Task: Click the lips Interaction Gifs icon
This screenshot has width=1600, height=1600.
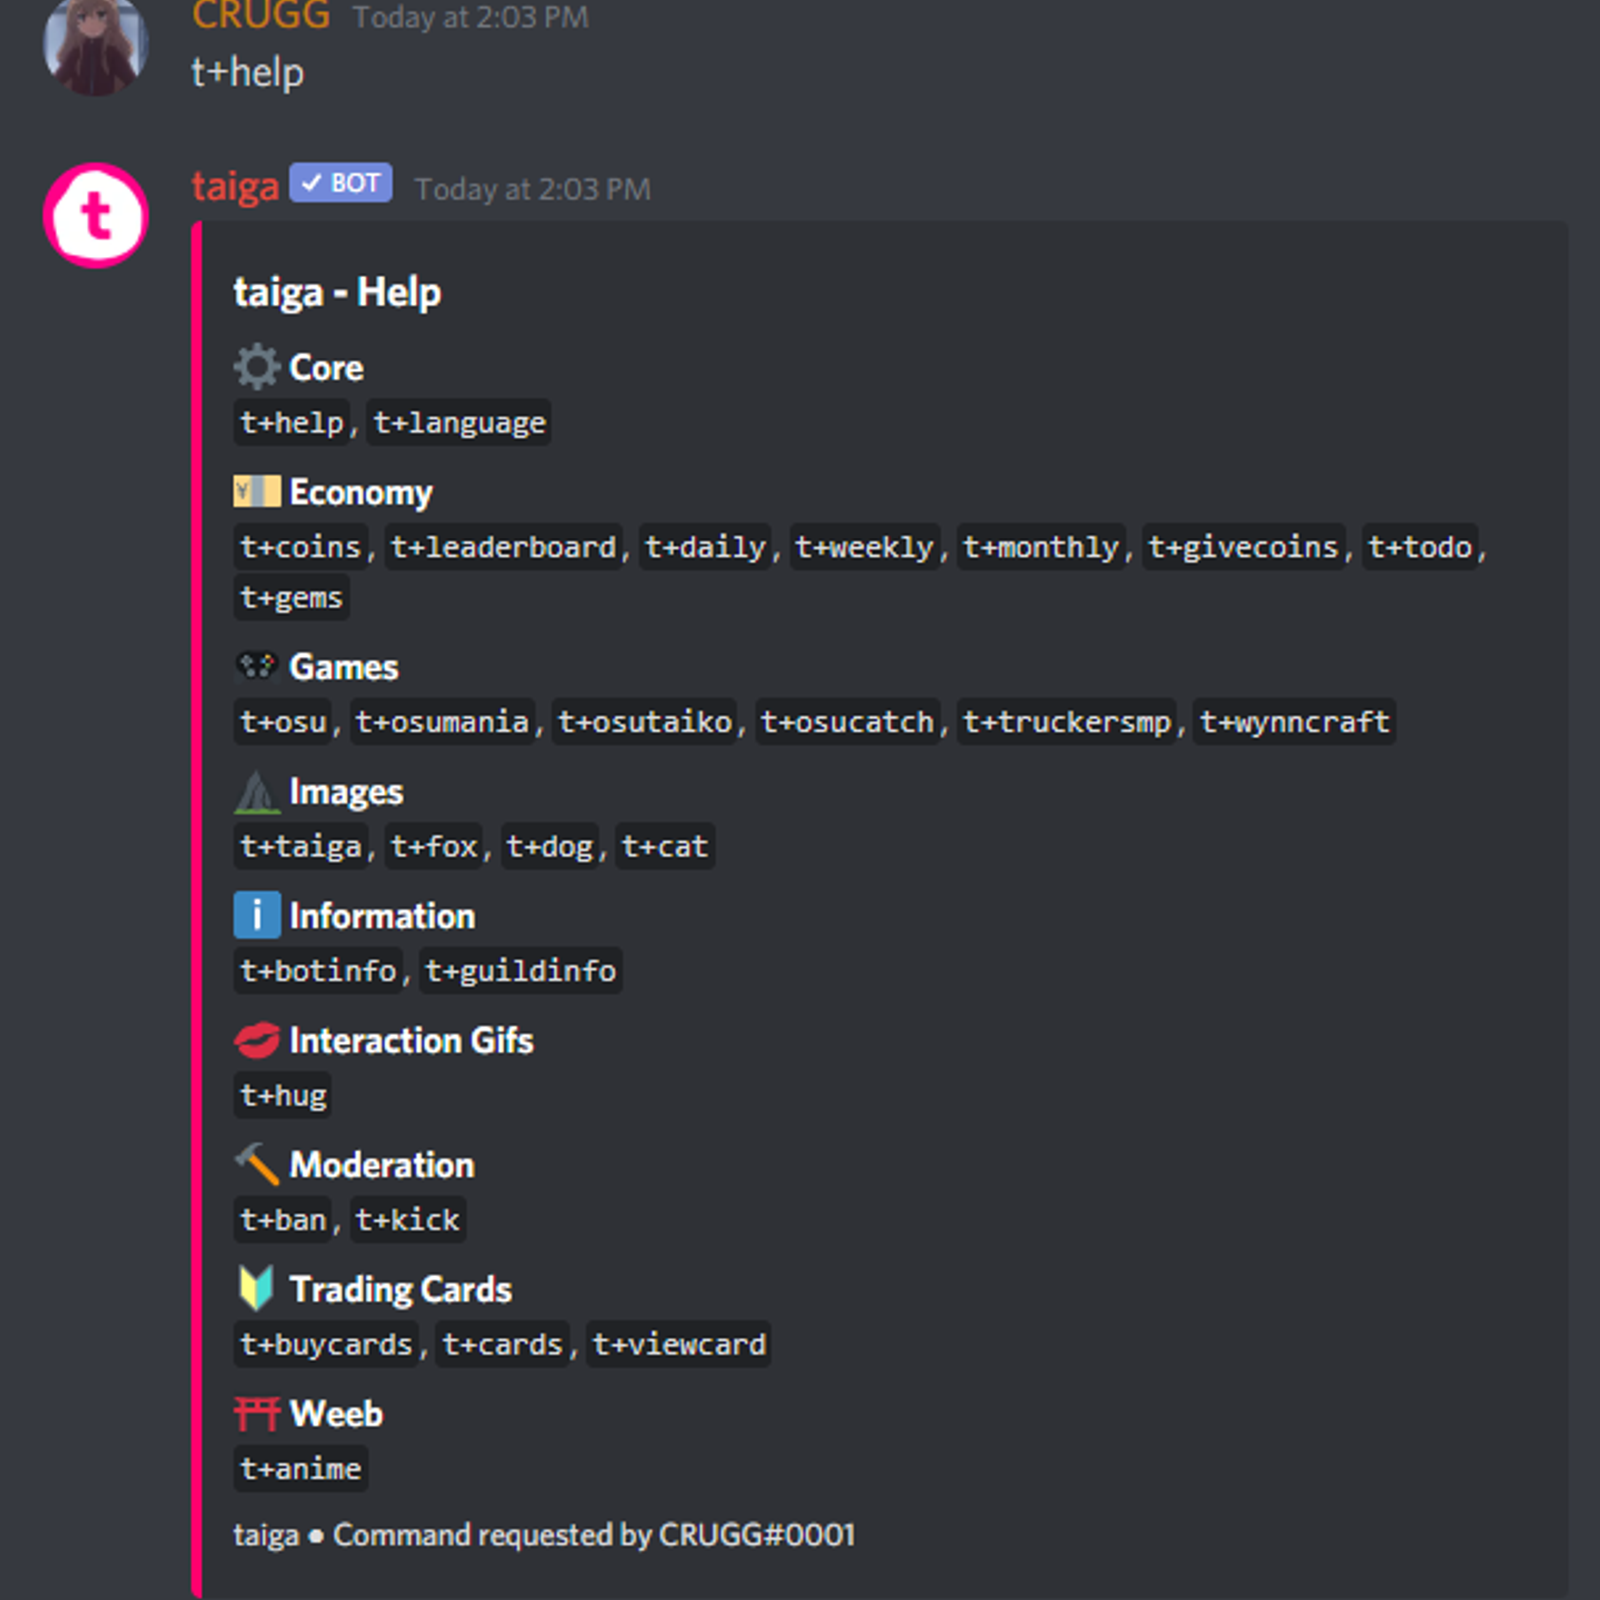Action: click(257, 1040)
